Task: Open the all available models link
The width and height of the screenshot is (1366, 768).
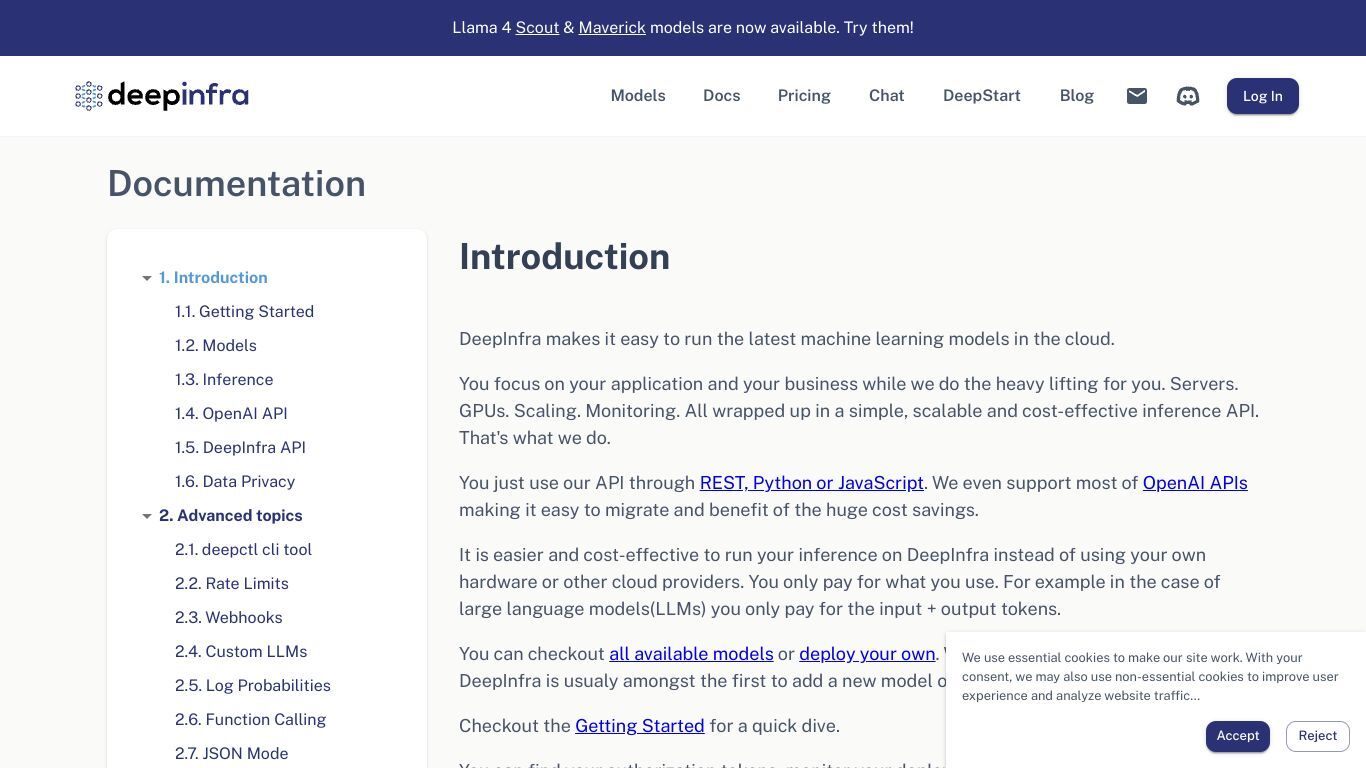Action: click(691, 654)
